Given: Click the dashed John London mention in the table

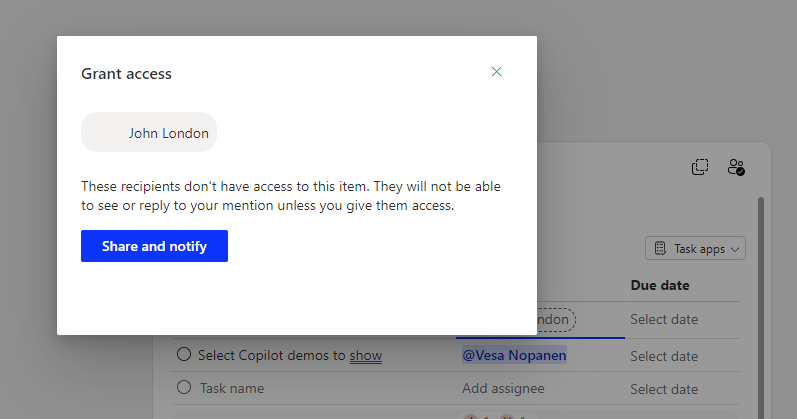Looking at the screenshot, I should click(556, 320).
